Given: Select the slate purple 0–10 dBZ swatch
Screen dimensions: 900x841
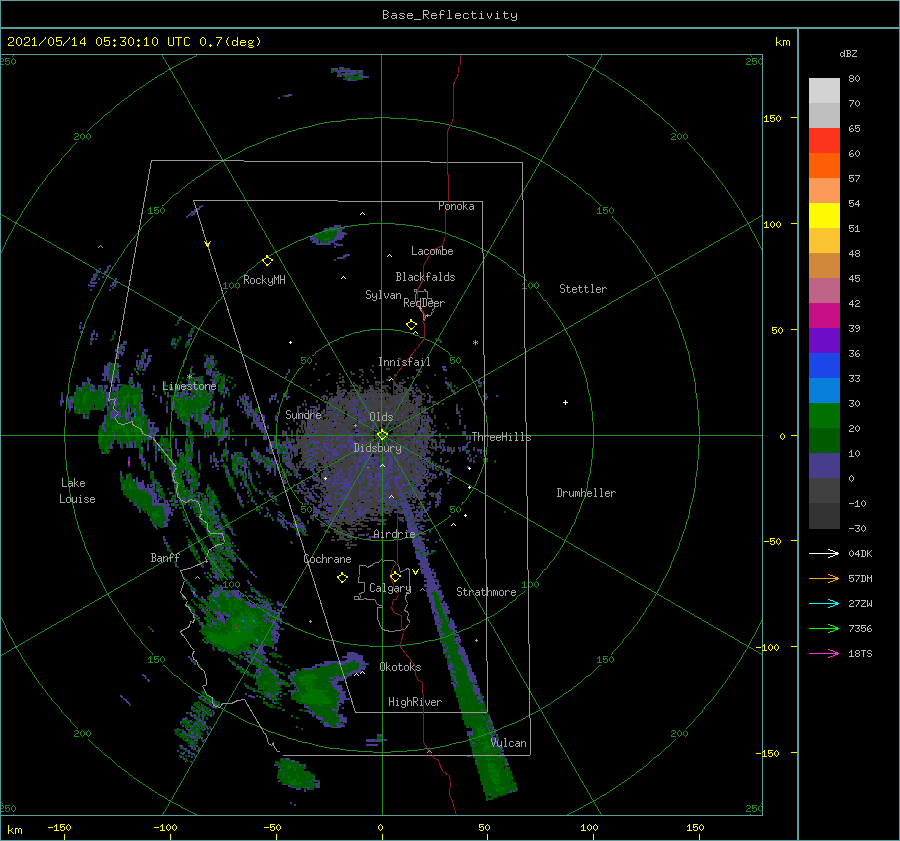Looking at the screenshot, I should pos(824,466).
